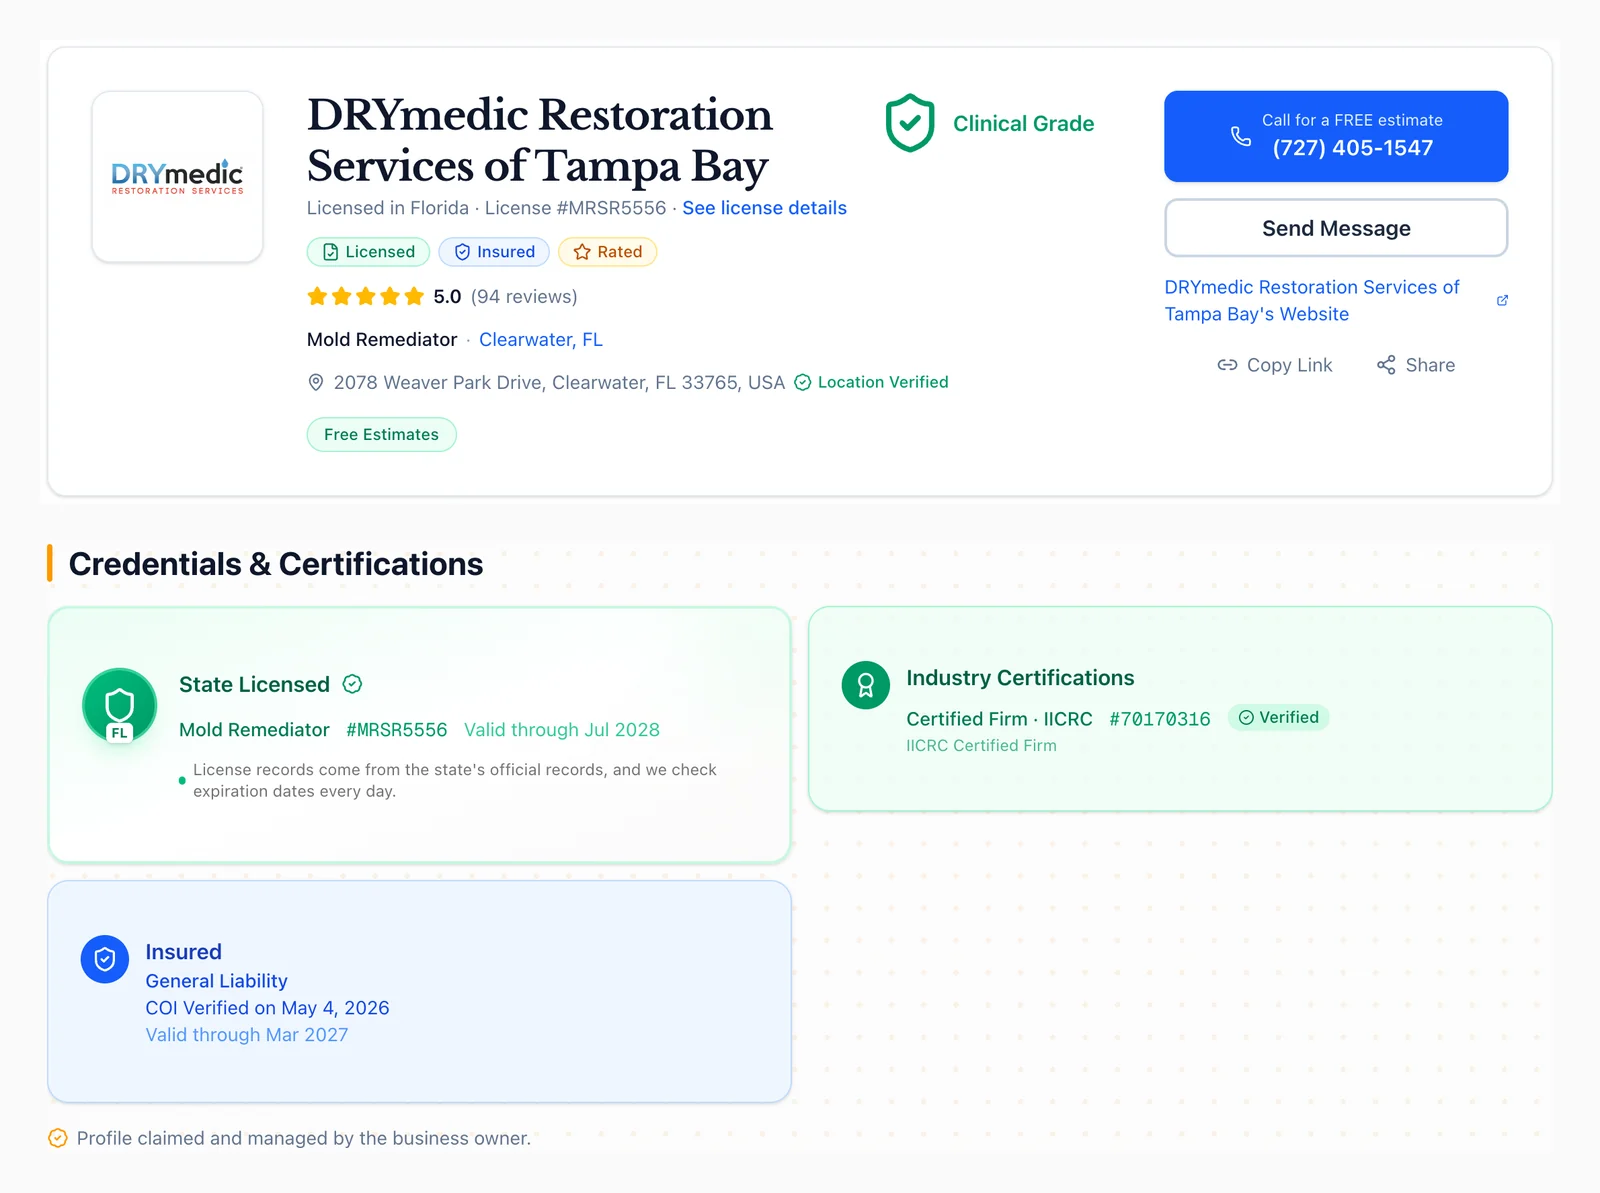
Task: Click the Send Message button
Action: [1336, 228]
